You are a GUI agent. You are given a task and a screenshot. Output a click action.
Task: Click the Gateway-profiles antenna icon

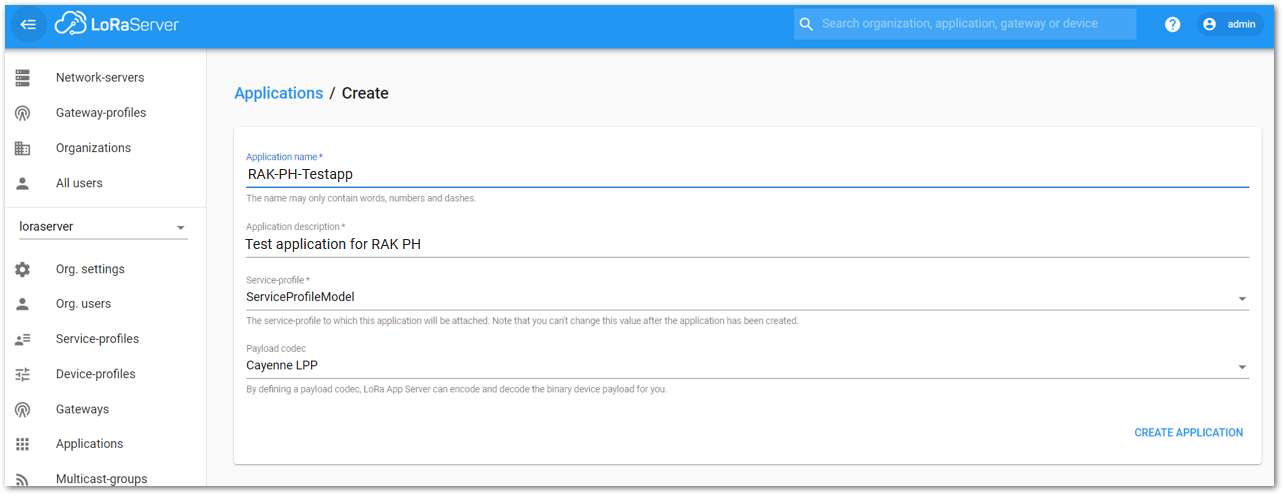coord(23,113)
